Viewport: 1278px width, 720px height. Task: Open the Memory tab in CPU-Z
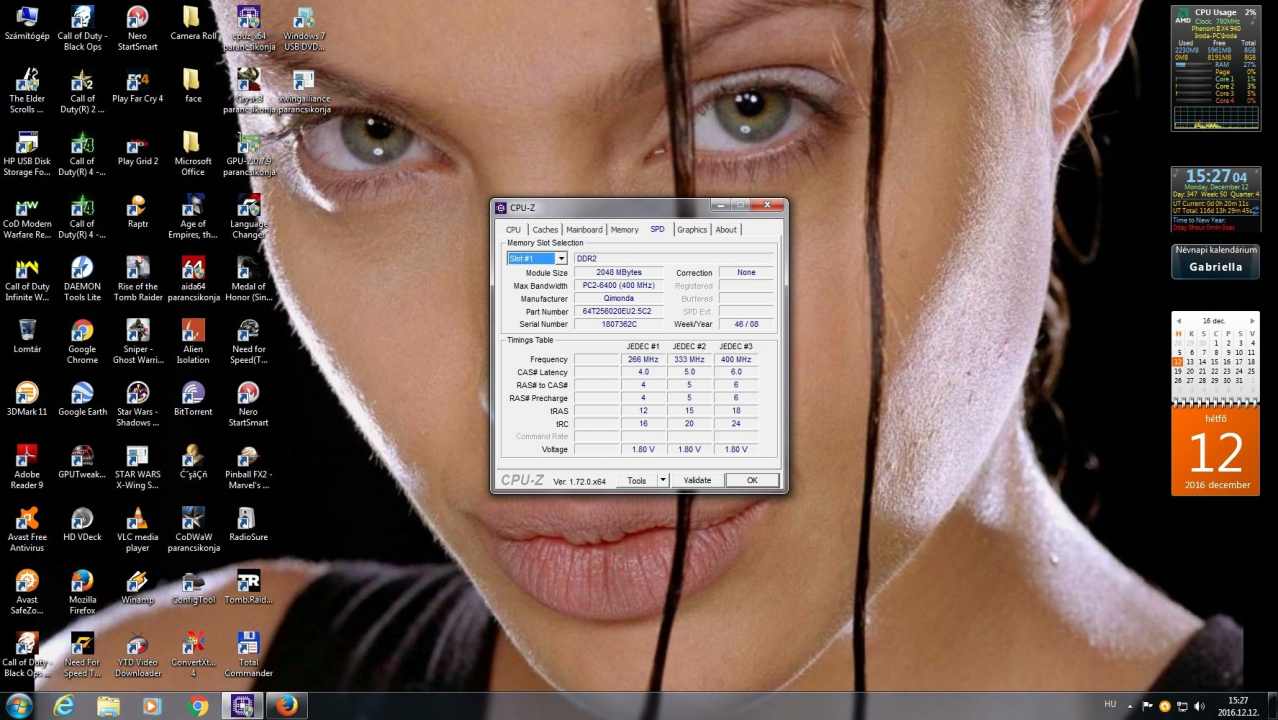[x=625, y=230]
